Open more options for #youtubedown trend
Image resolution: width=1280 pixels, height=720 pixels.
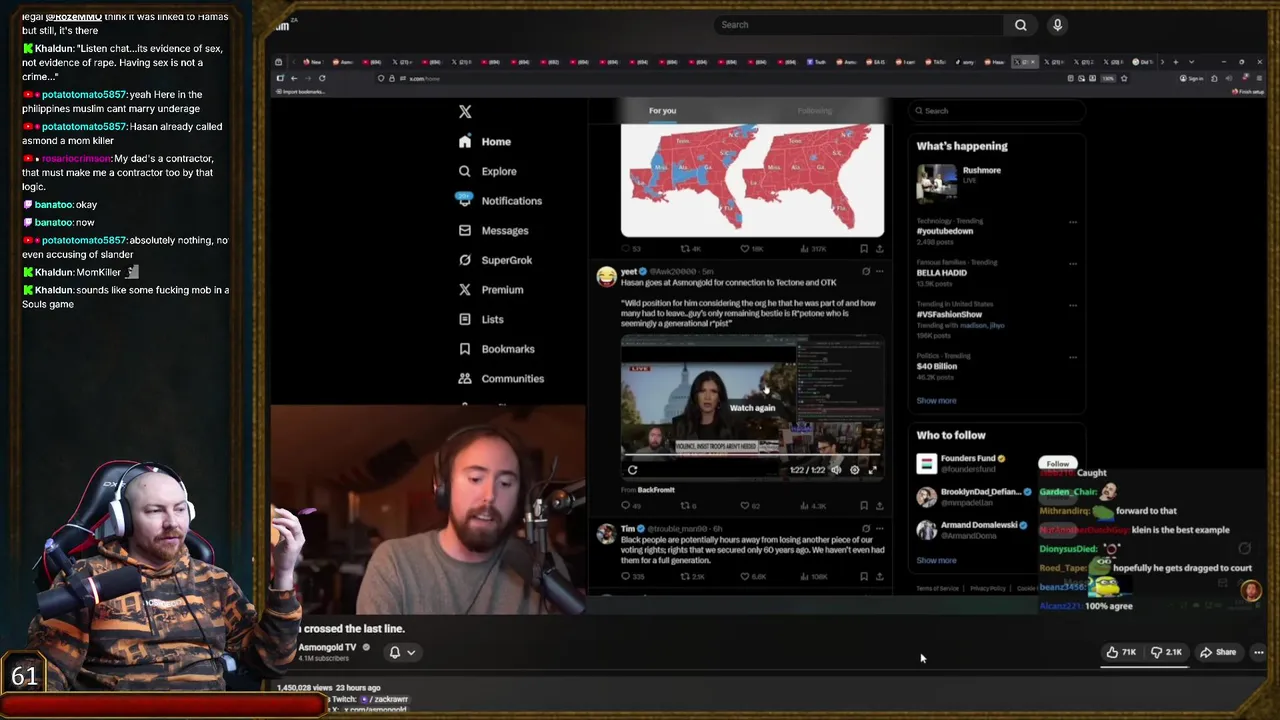point(1073,222)
